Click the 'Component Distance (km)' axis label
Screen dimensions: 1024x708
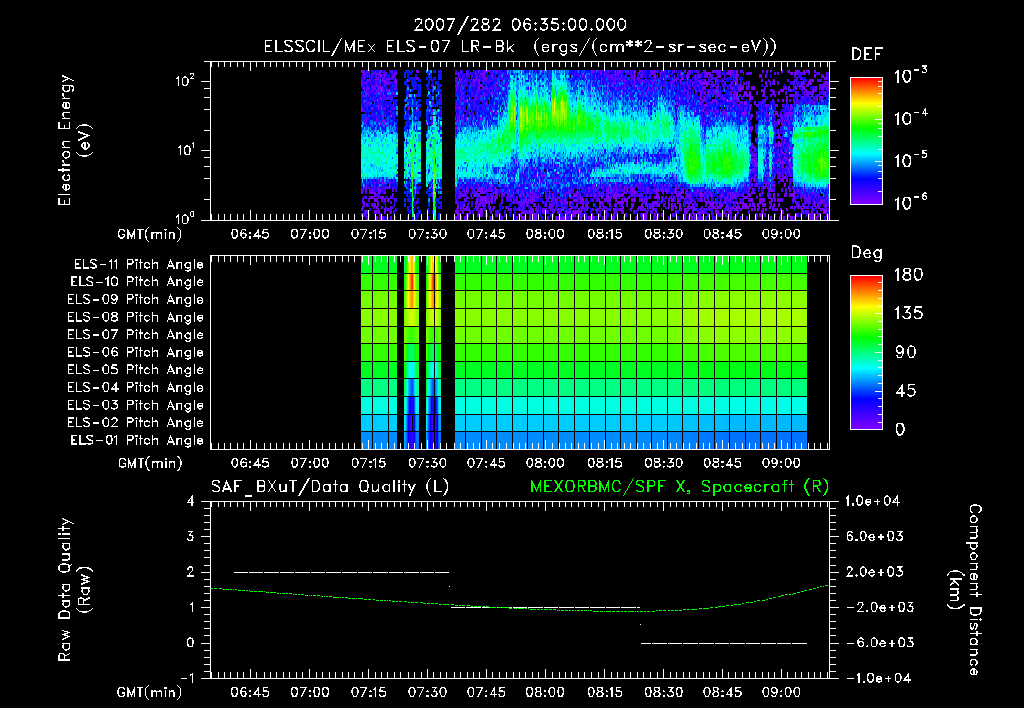pos(964,590)
